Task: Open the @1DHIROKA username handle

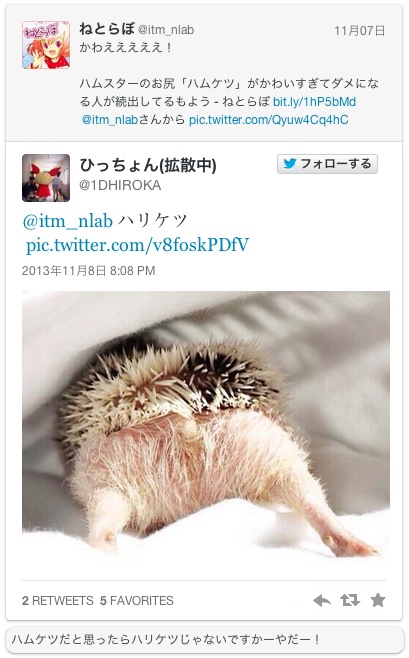Action: (120, 185)
